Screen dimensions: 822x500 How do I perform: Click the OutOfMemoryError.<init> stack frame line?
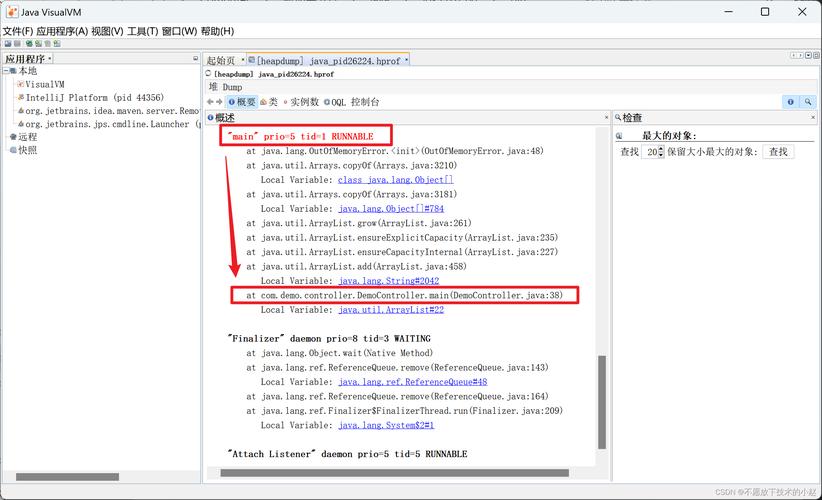pyautogui.click(x=395, y=151)
